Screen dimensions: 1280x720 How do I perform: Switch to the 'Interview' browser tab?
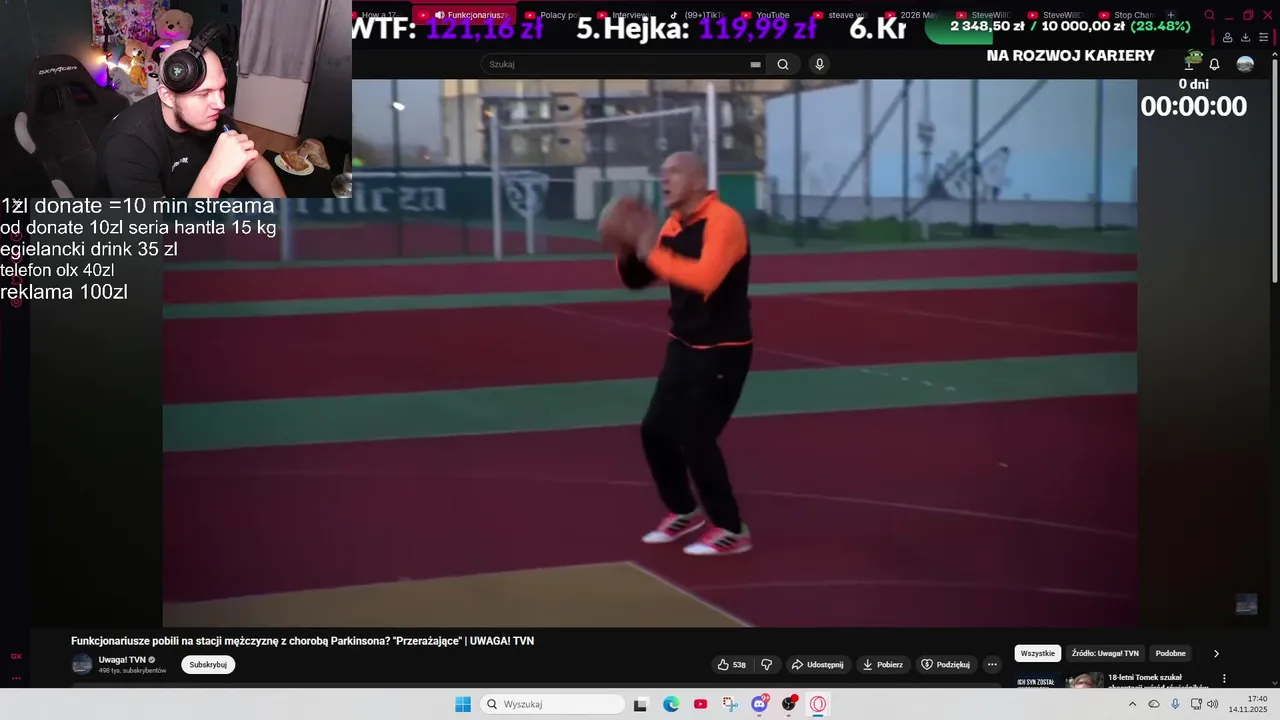click(625, 15)
